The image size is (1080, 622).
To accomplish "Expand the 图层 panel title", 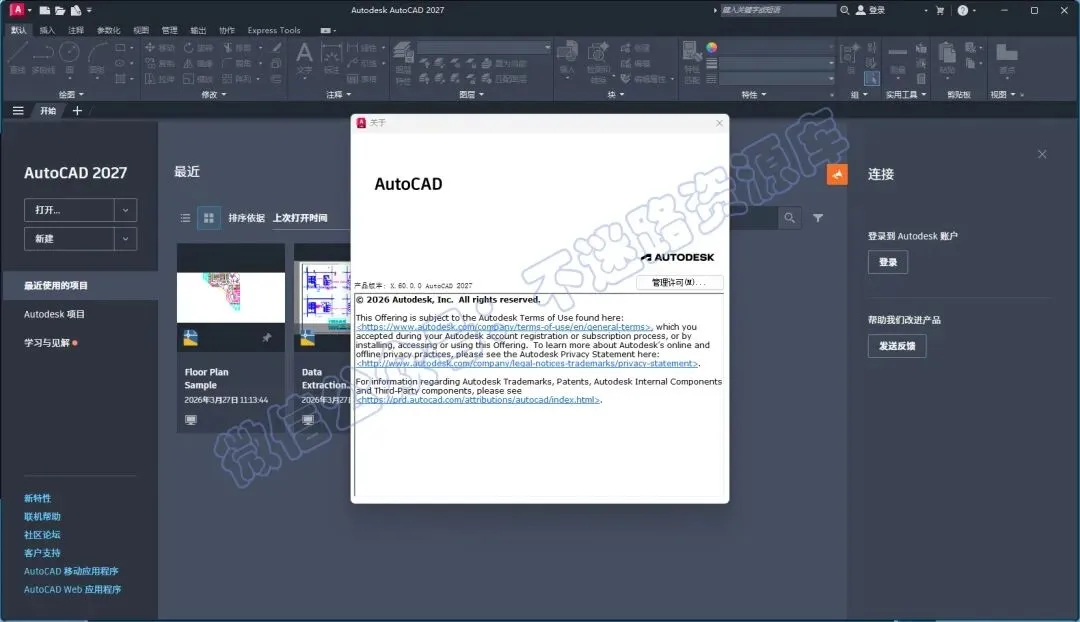I will pyautogui.click(x=471, y=94).
